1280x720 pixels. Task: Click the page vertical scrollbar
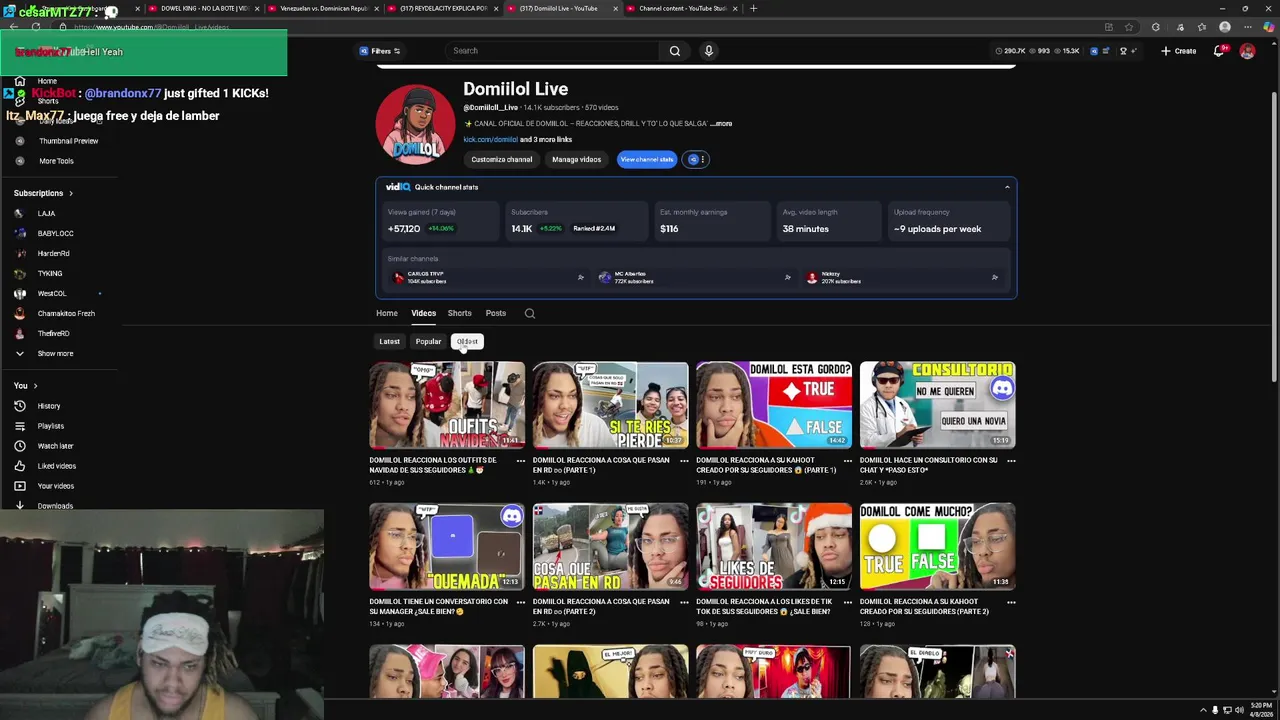(1273, 235)
